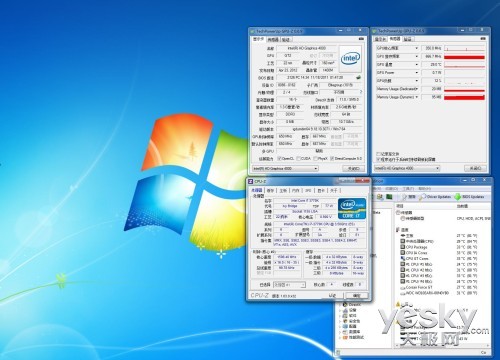Open processor selection dropdown in CPU-Z
The image size is (500, 360).
click(289, 285)
